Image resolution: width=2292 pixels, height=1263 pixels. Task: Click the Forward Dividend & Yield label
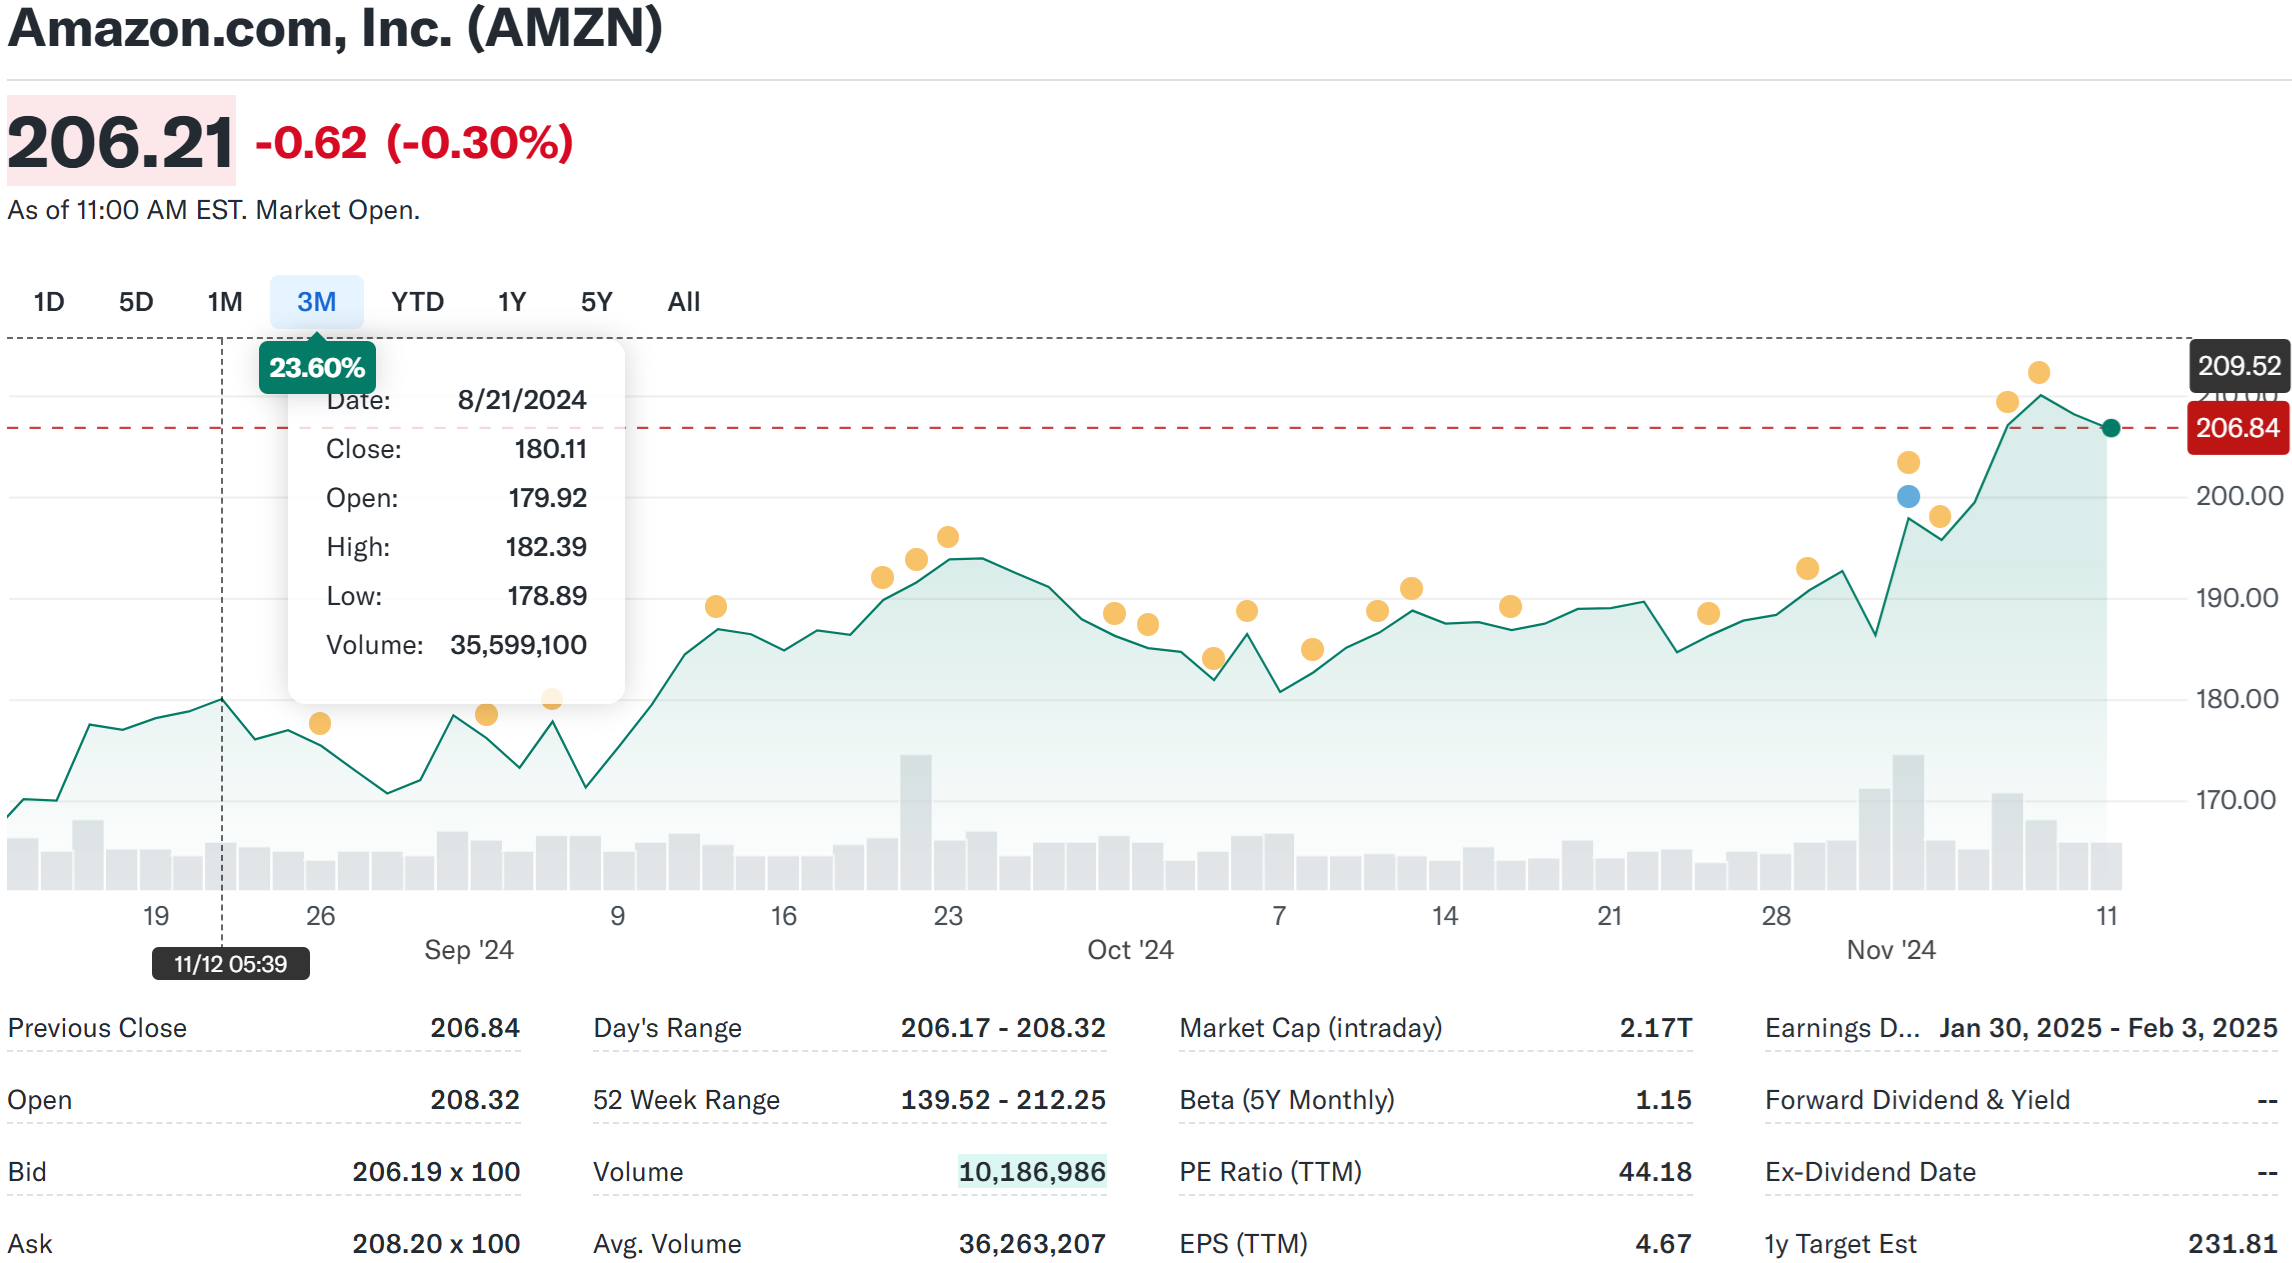coord(1917,1100)
